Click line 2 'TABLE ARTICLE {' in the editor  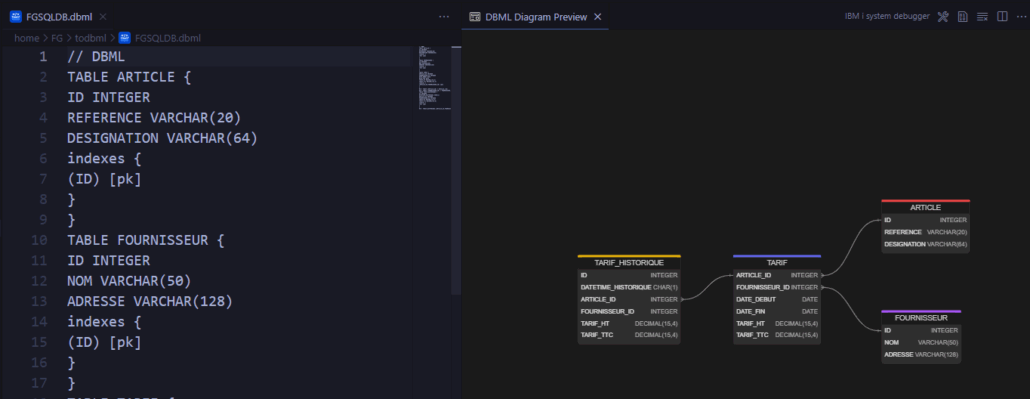(x=129, y=77)
